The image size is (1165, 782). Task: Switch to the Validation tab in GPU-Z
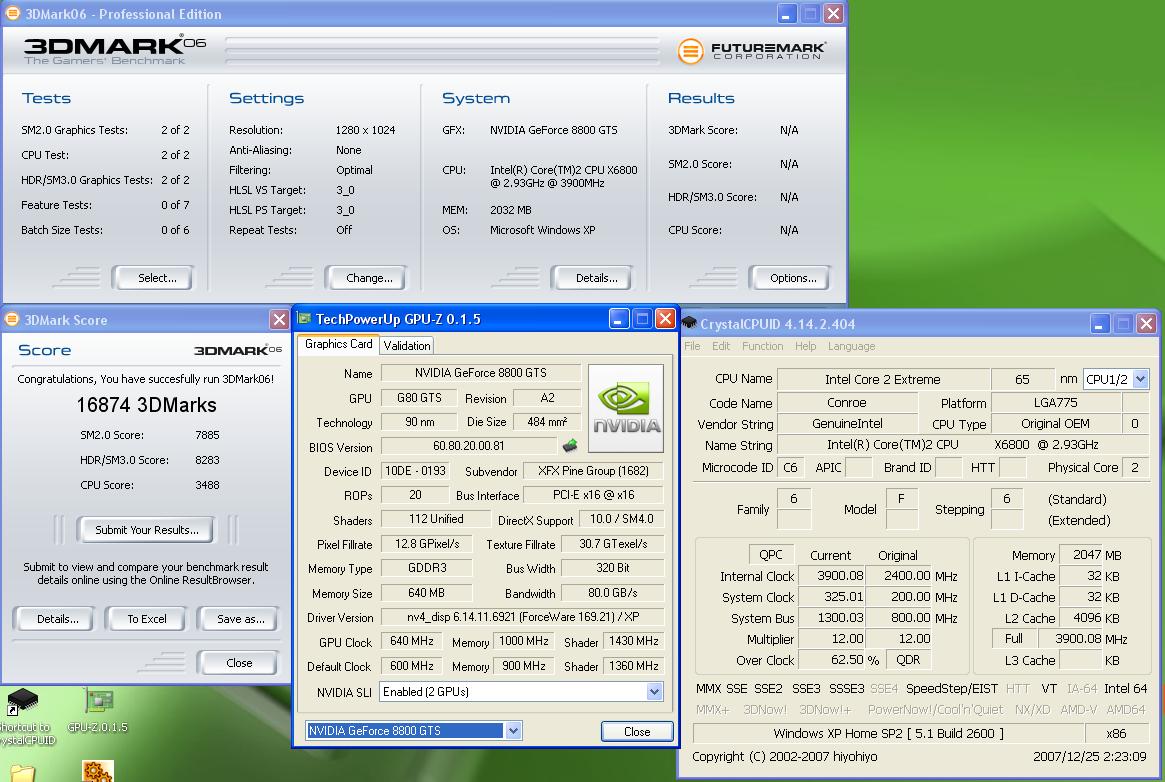(406, 345)
